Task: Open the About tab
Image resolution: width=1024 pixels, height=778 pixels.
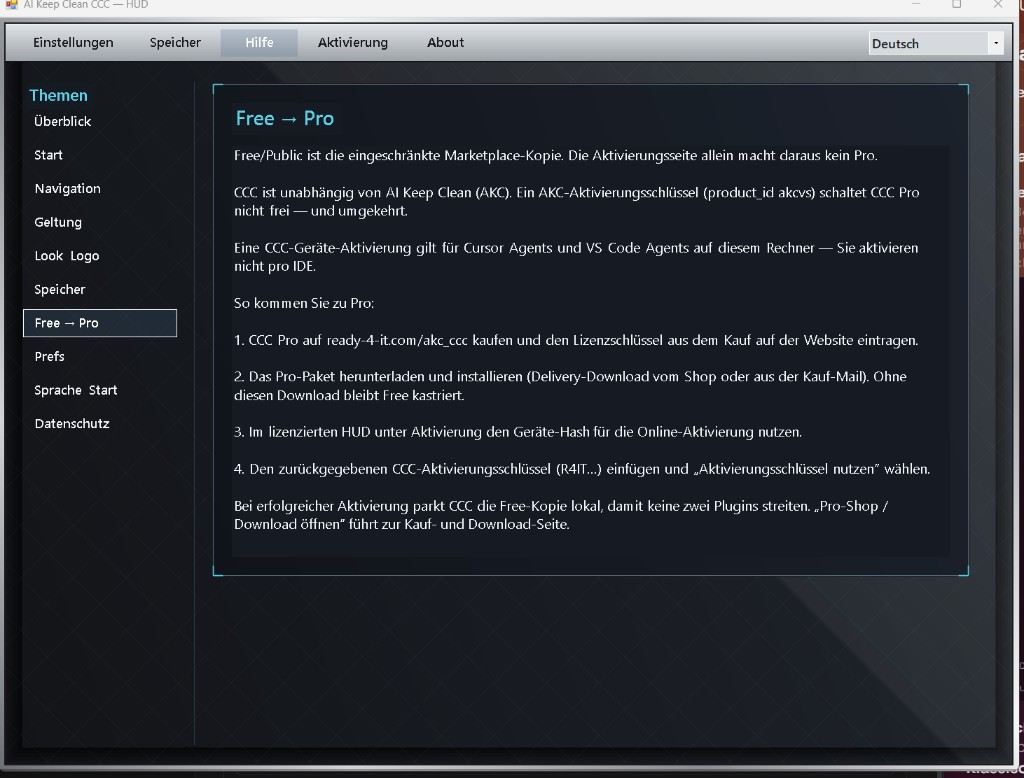Action: coord(445,42)
